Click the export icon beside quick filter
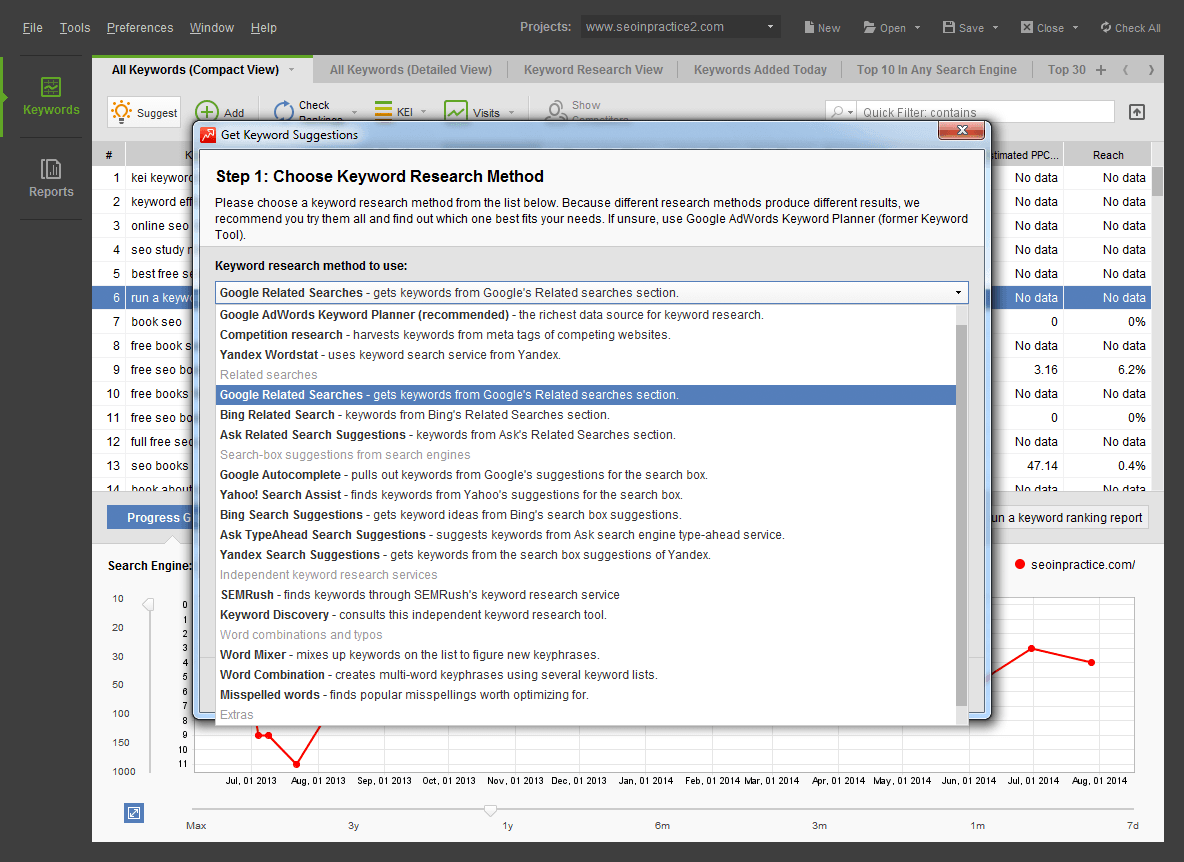 [1136, 112]
